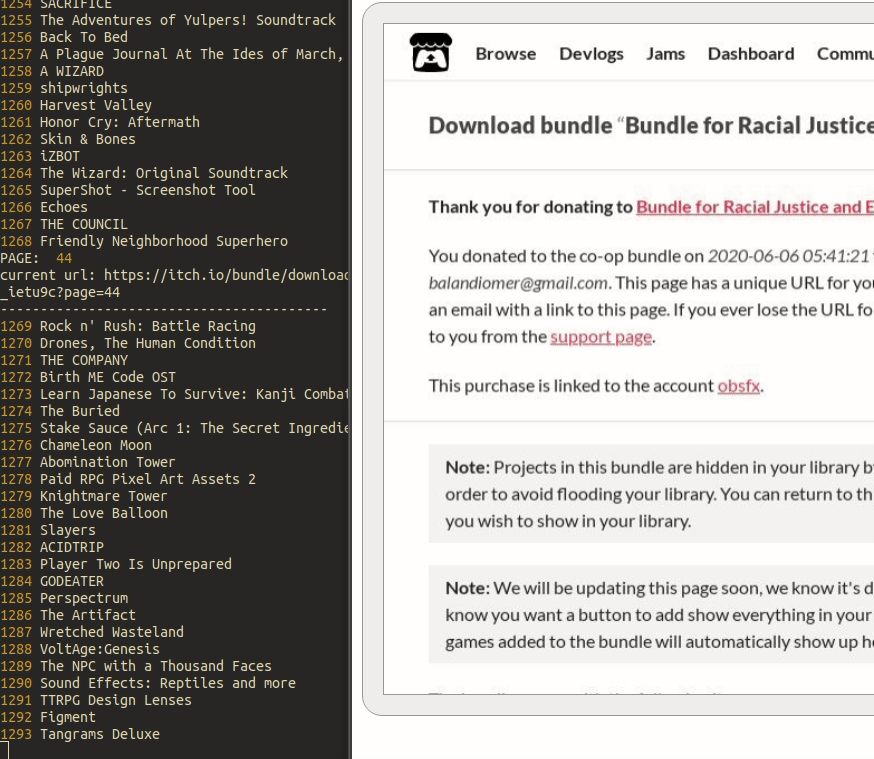
Task: Select terminal line 1281 Slayers
Action: point(48,530)
